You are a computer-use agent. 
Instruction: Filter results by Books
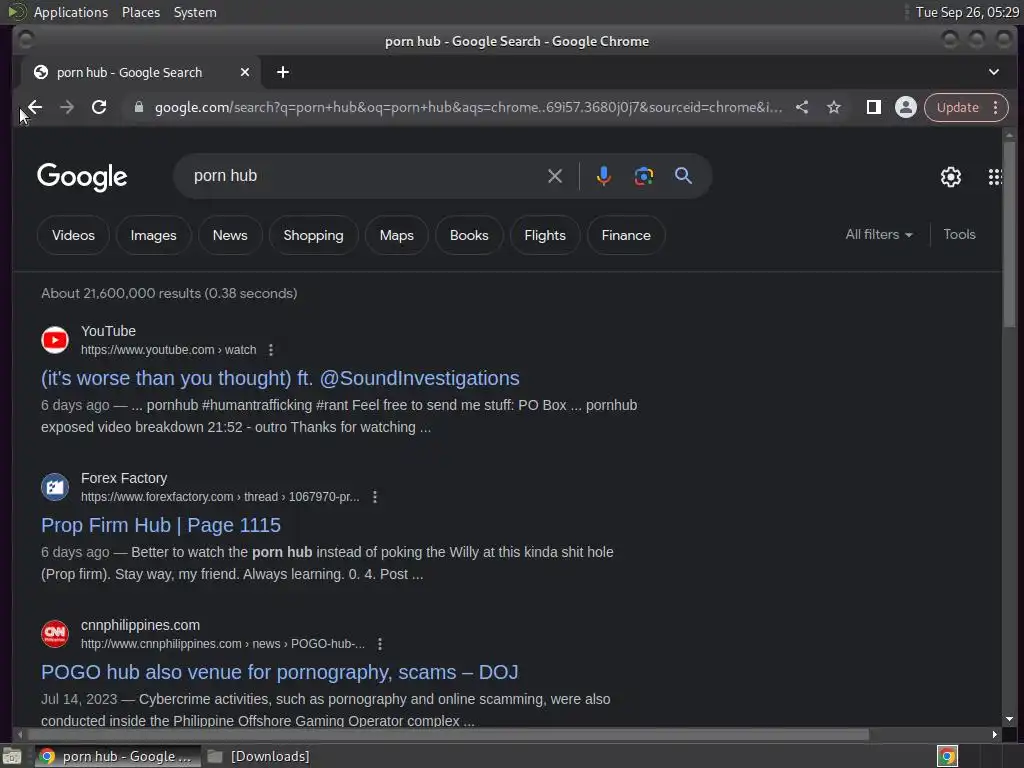pyautogui.click(x=469, y=235)
